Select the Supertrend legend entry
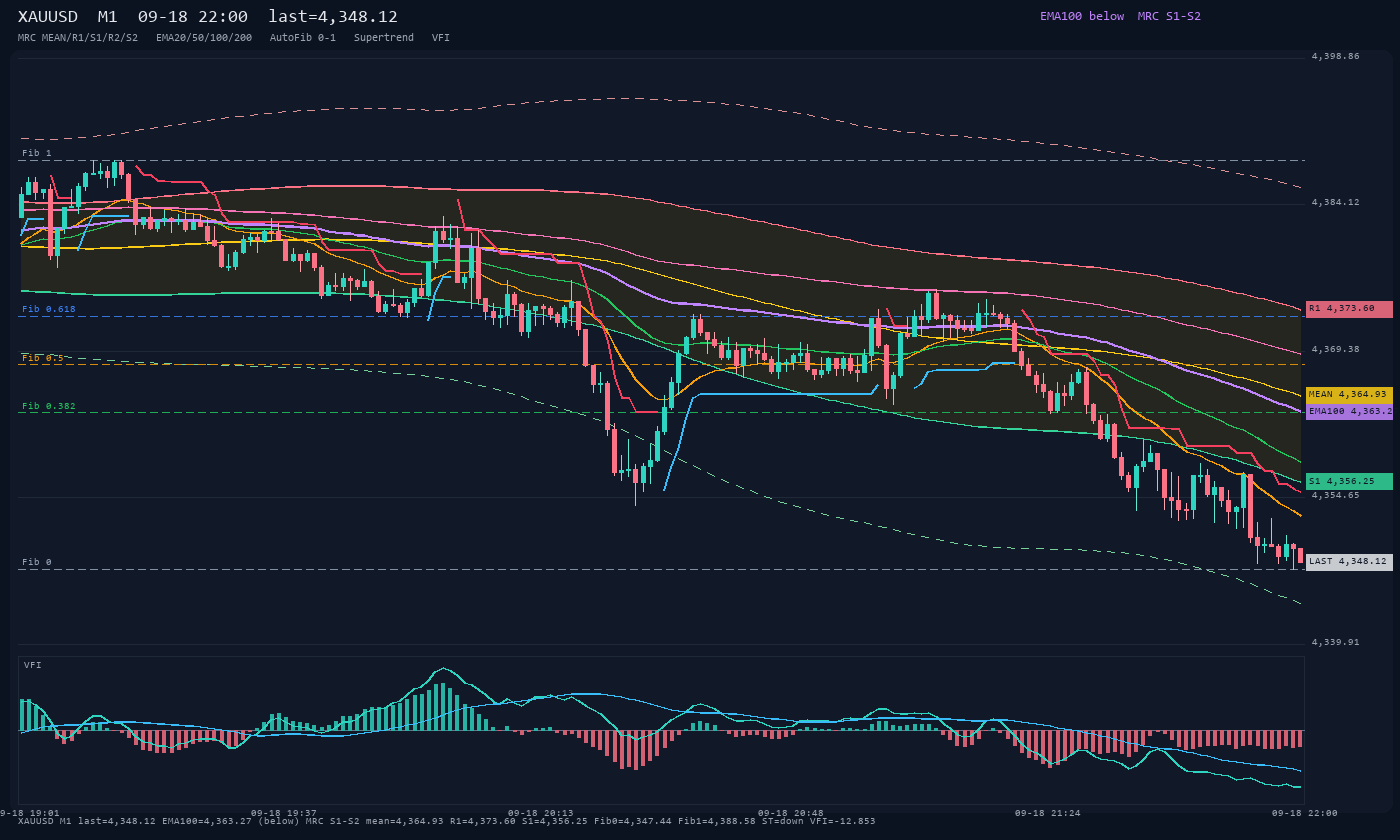The image size is (1400, 840). [x=384, y=37]
